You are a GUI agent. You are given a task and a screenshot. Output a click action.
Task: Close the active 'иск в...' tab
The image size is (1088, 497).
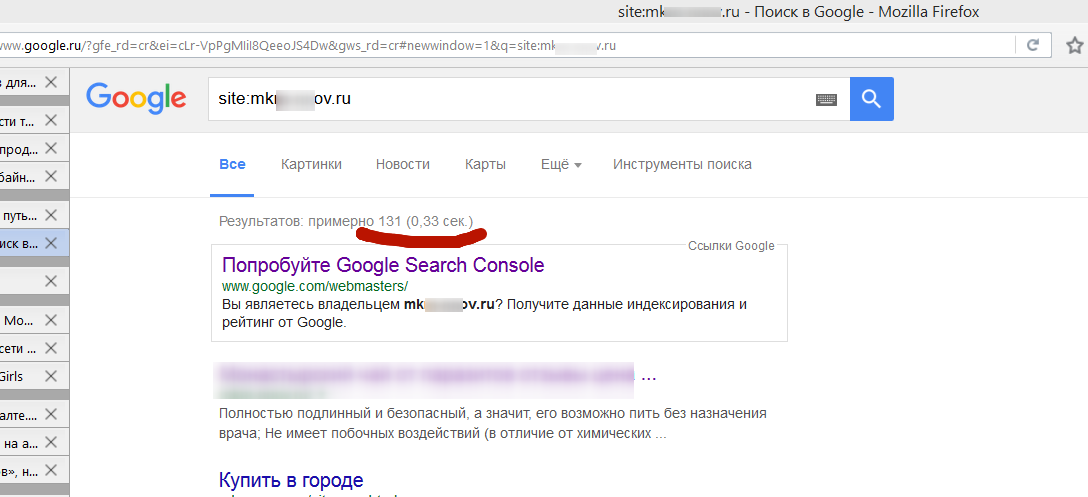click(51, 243)
